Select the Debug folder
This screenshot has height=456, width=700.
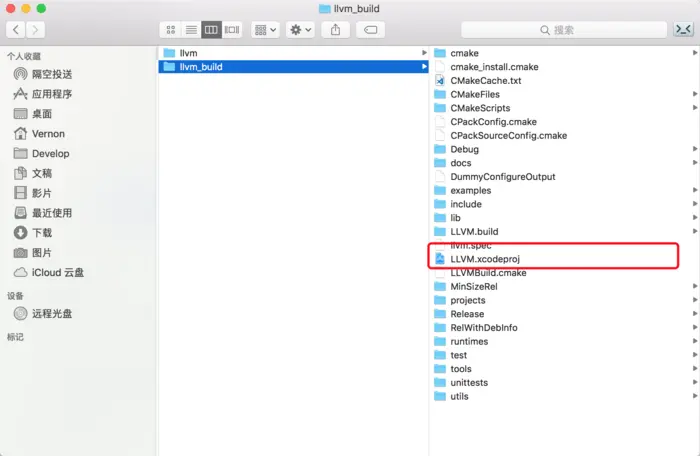(565, 149)
